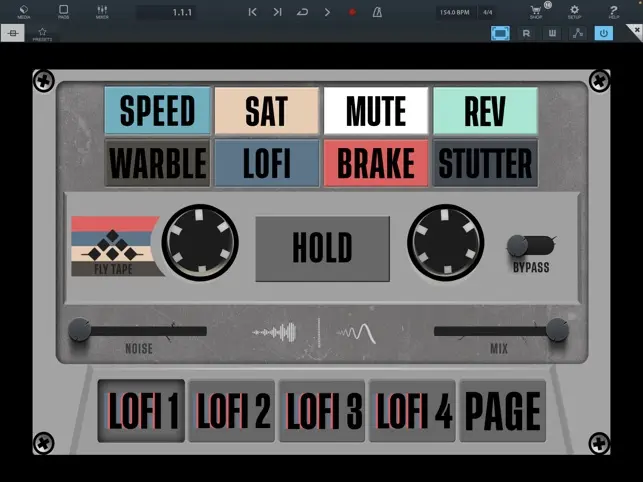Image resolution: width=643 pixels, height=482 pixels.
Task: Switch to the PAGE tab
Action: click(503, 411)
